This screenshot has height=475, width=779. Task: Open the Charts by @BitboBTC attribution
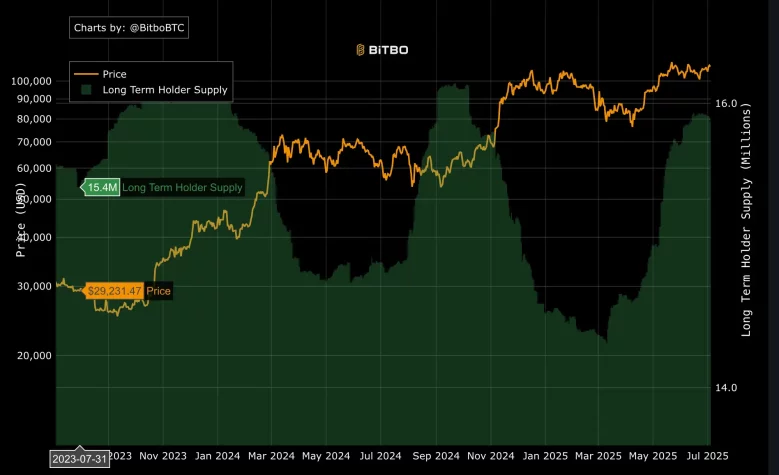tap(130, 28)
